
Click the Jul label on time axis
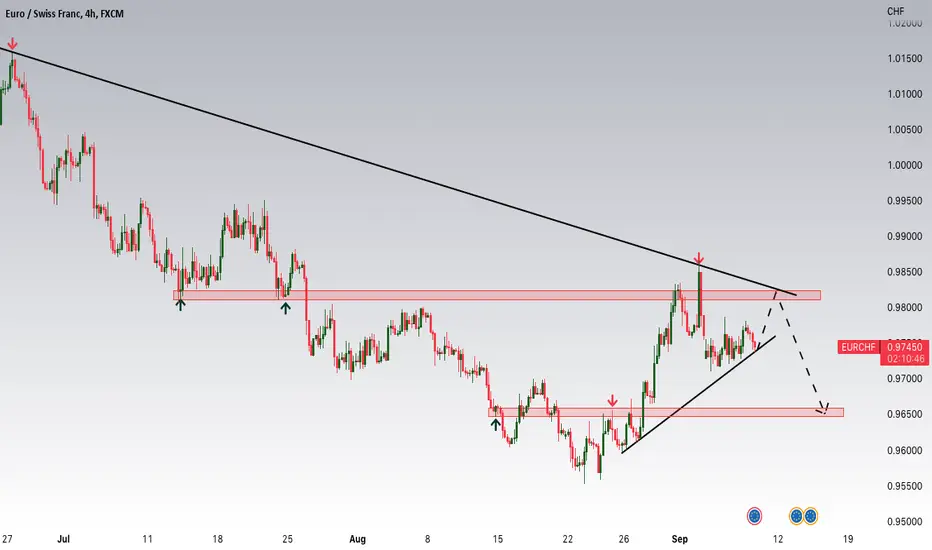coord(63,539)
